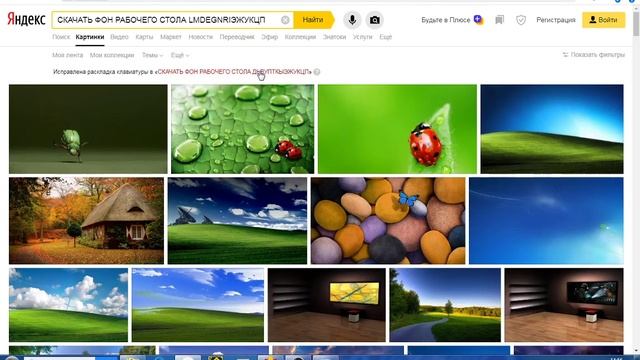Open the Новости tab
Image resolution: width=640 pixels, height=360 pixels.
(x=200, y=37)
